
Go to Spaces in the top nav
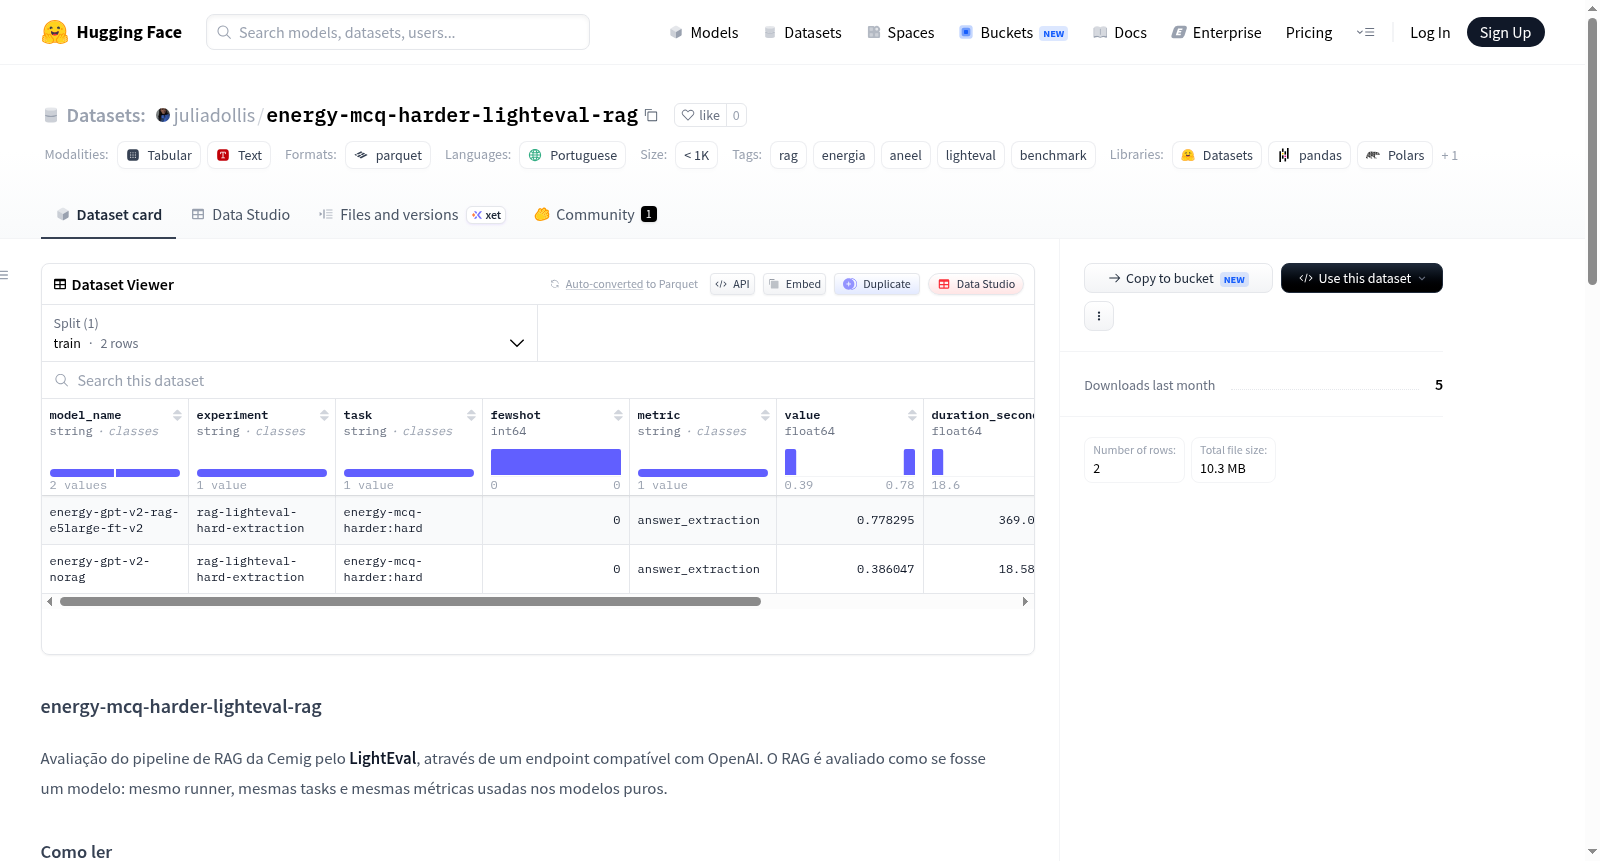coord(901,33)
